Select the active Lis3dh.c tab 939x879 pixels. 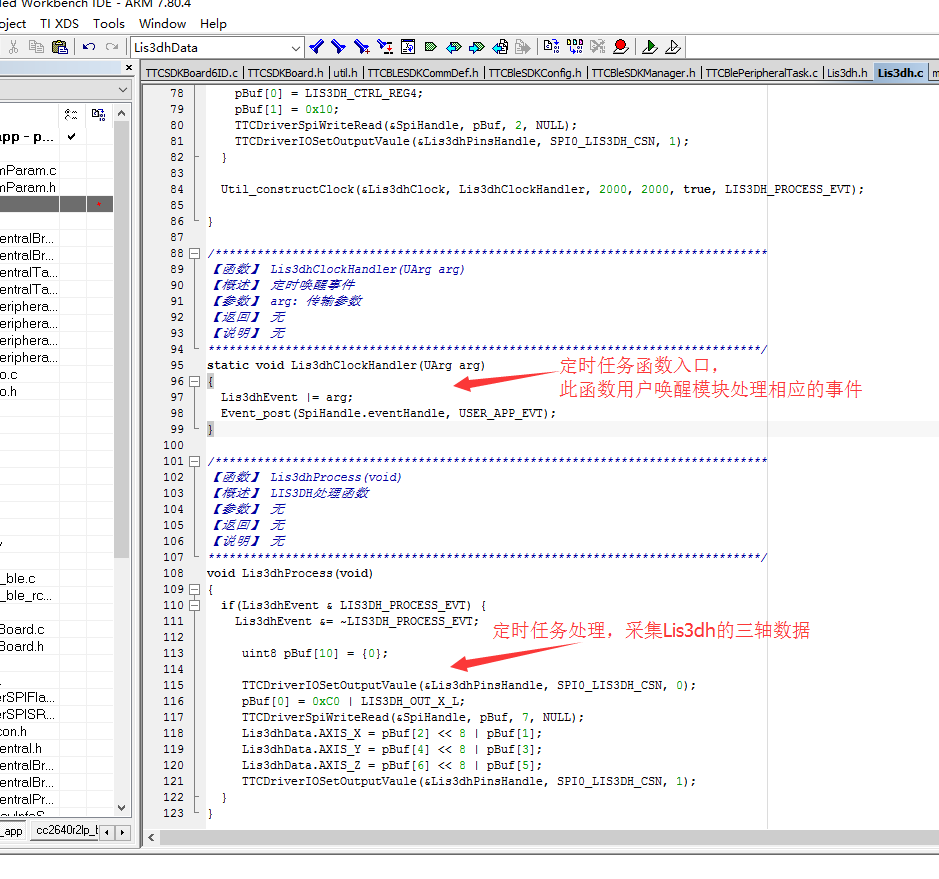coord(901,72)
